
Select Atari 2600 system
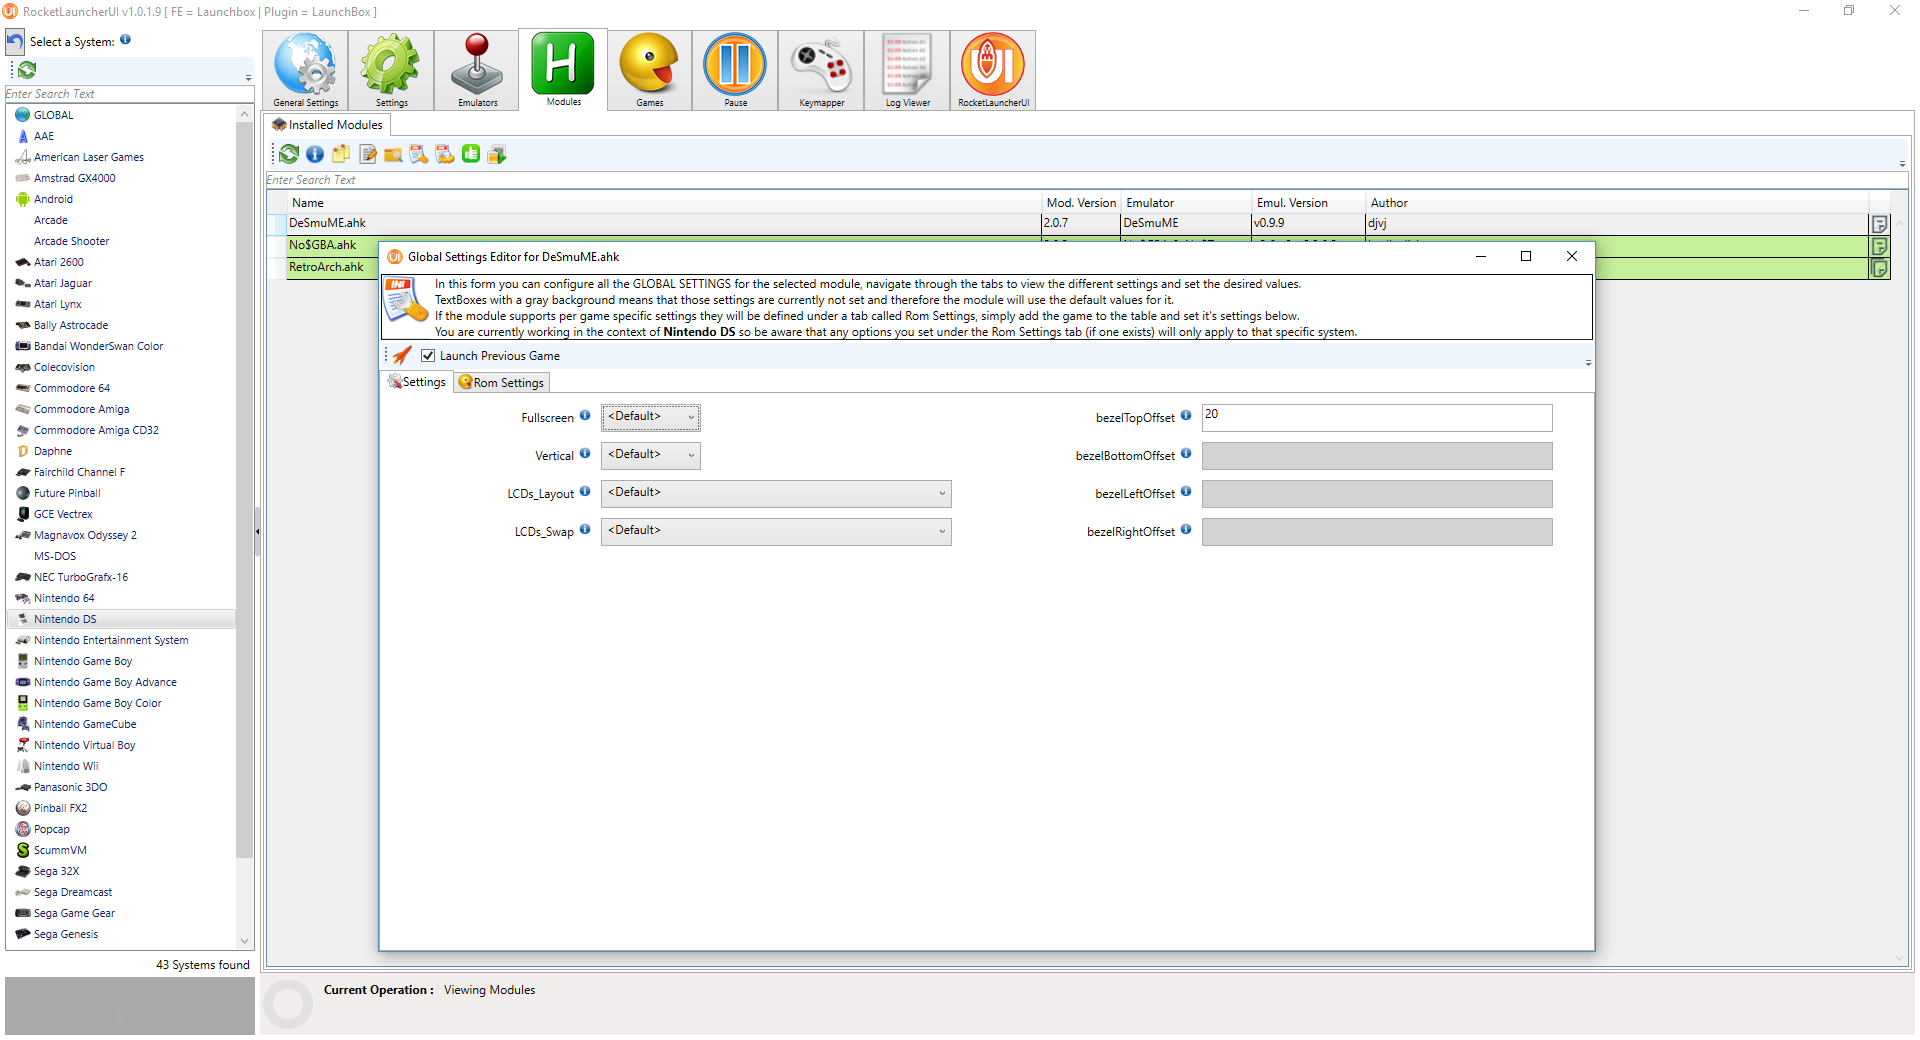(59, 262)
